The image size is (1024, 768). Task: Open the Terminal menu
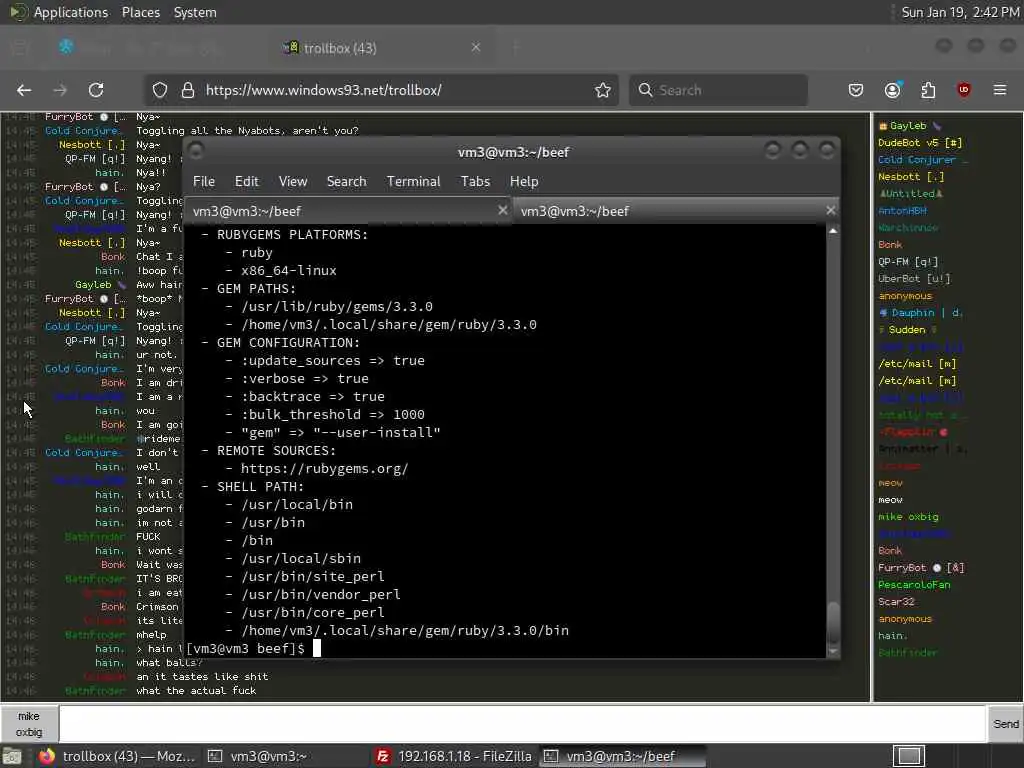pos(413,182)
